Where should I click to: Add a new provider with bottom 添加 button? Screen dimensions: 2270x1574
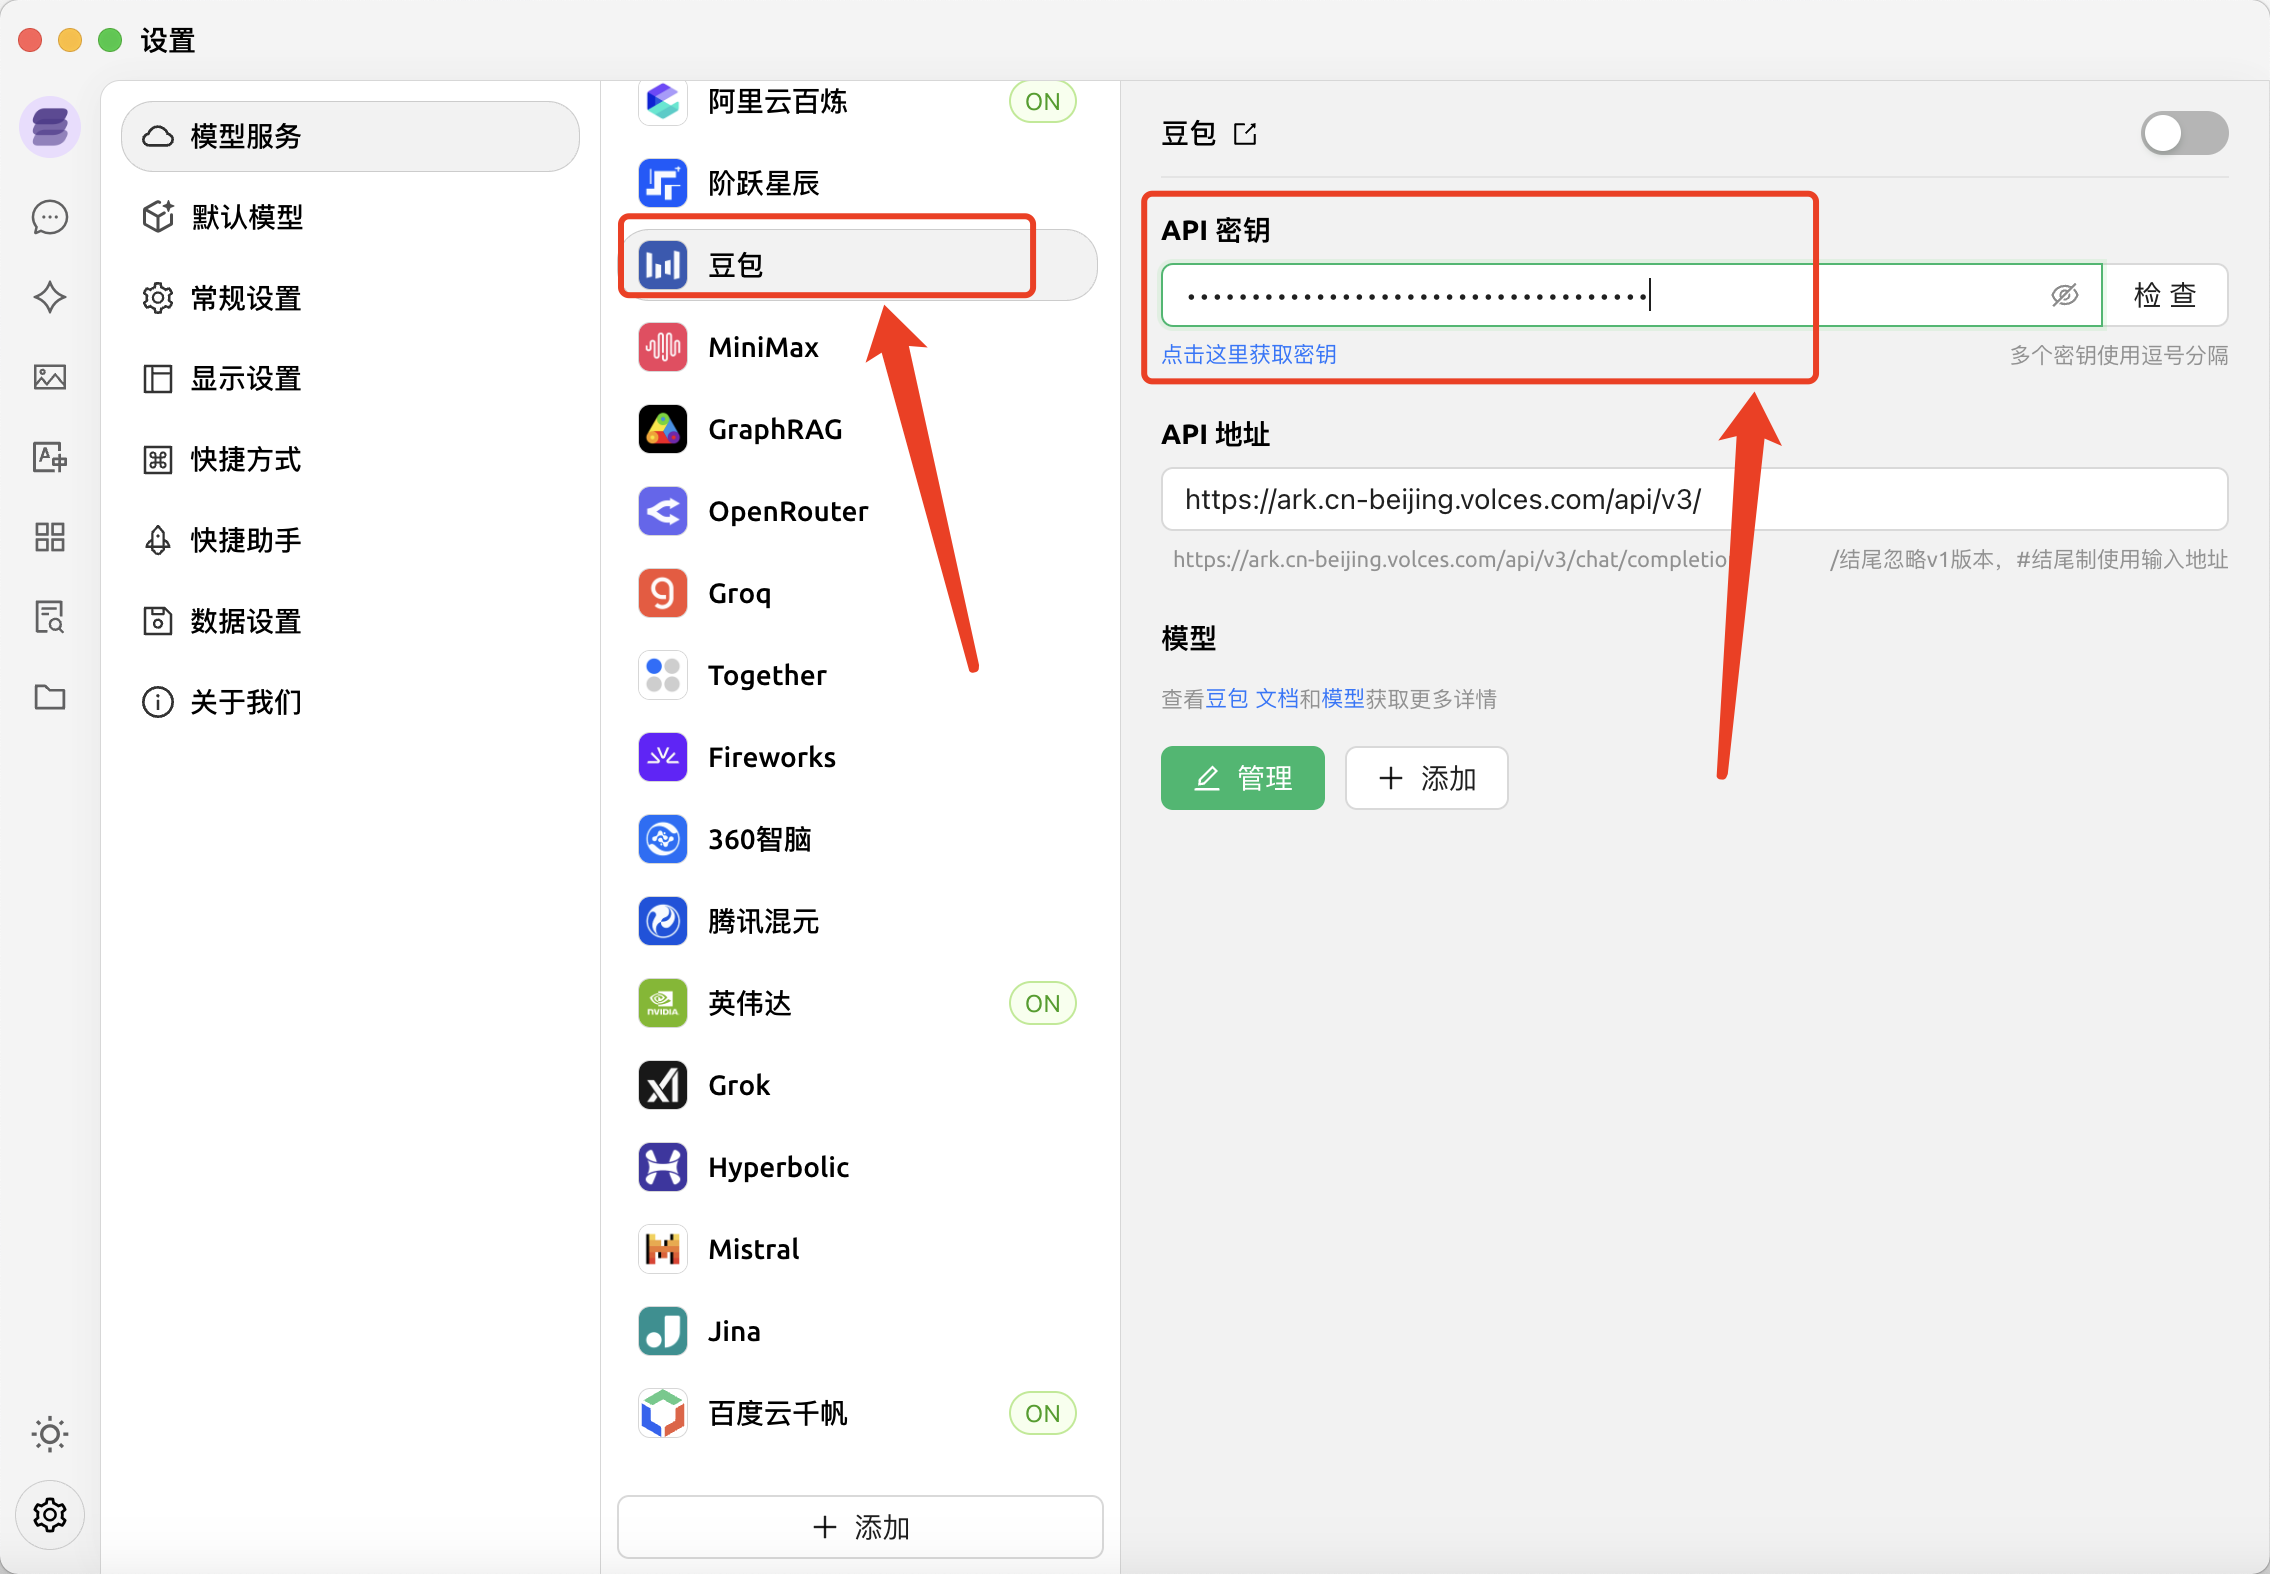coord(860,1527)
